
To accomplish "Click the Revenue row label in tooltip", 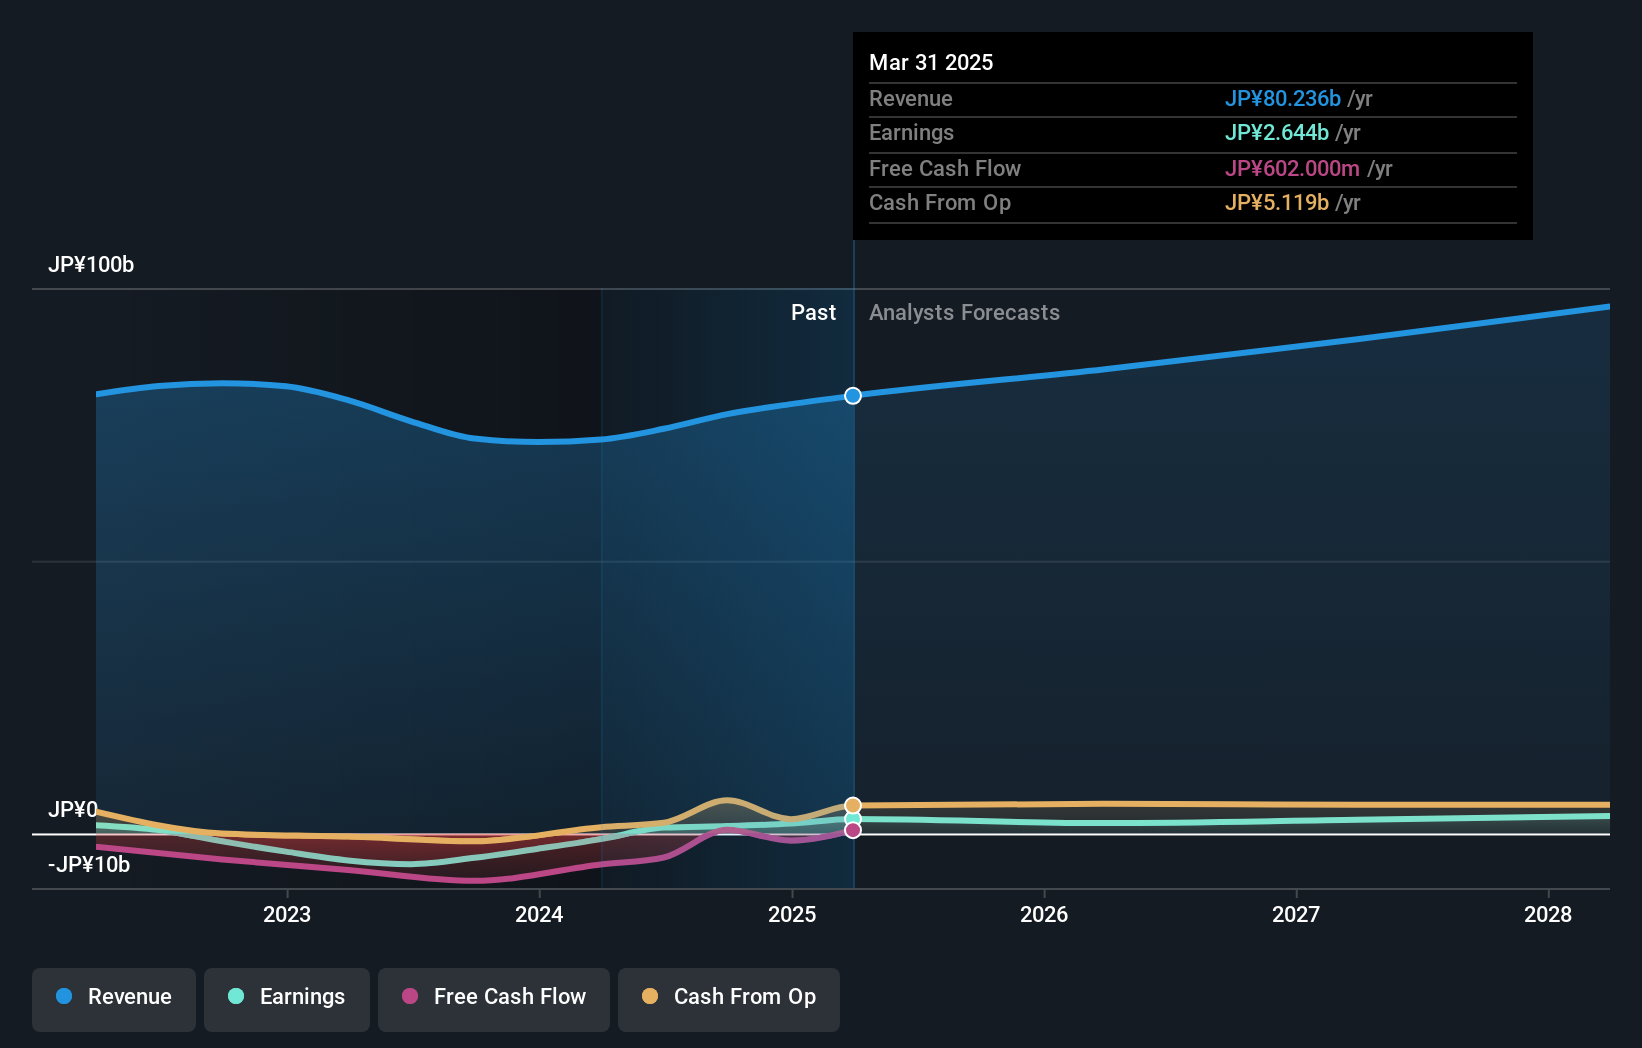I will pos(911,99).
